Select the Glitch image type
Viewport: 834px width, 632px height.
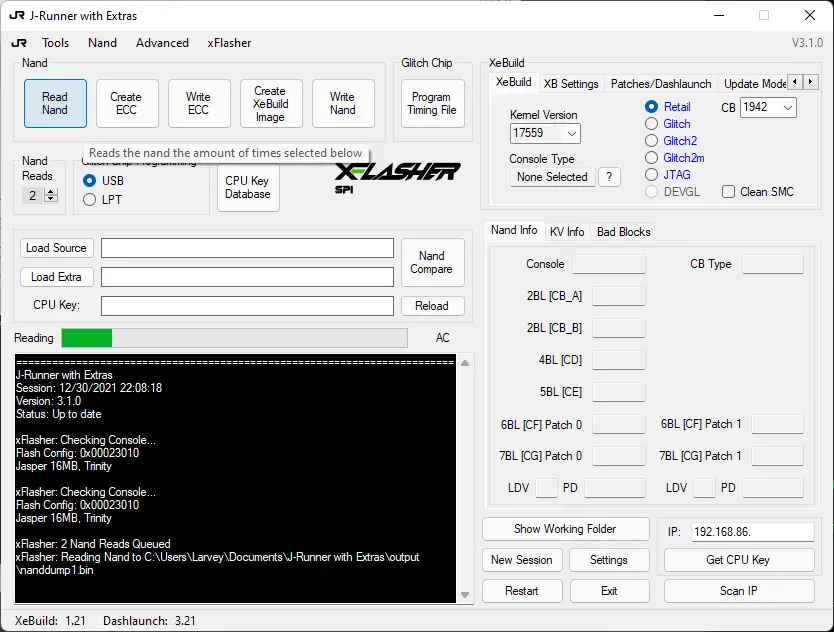pyautogui.click(x=668, y=124)
